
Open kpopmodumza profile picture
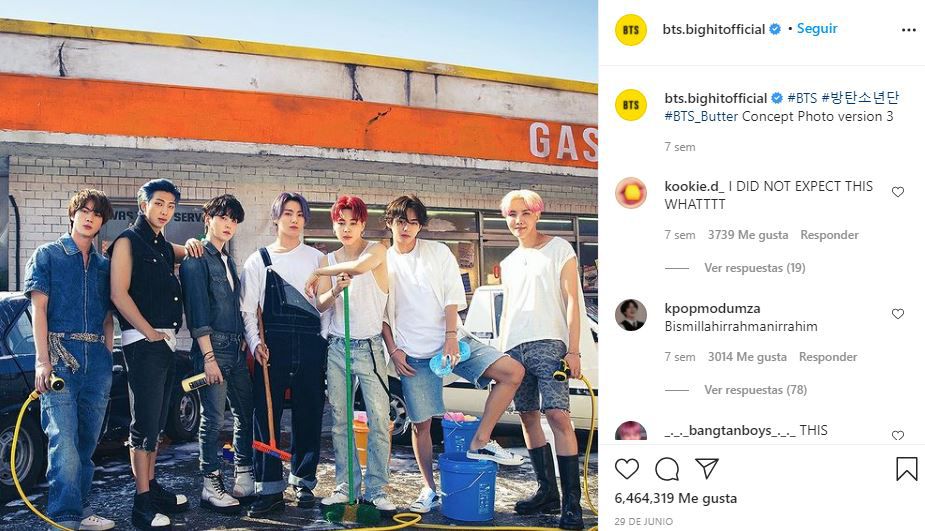[631, 315]
